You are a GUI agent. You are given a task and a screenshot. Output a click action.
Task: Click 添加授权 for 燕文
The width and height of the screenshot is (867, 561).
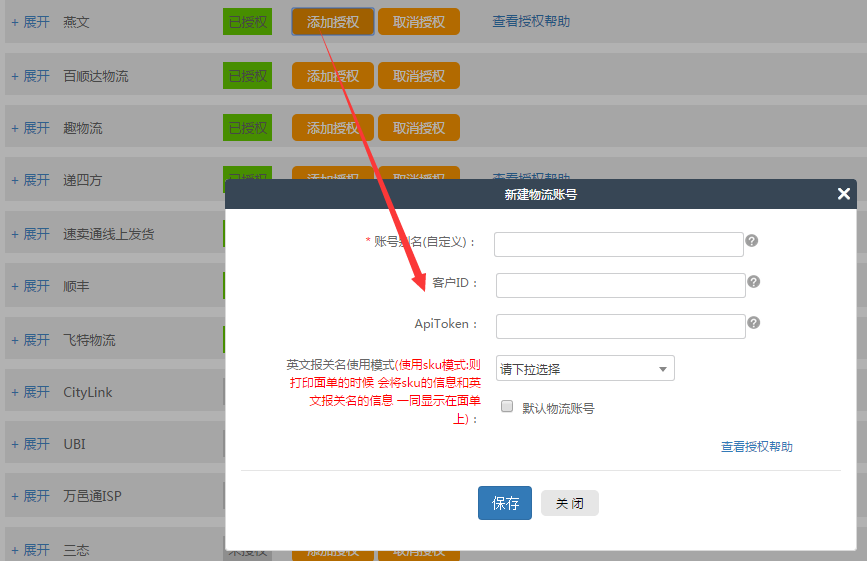(333, 21)
